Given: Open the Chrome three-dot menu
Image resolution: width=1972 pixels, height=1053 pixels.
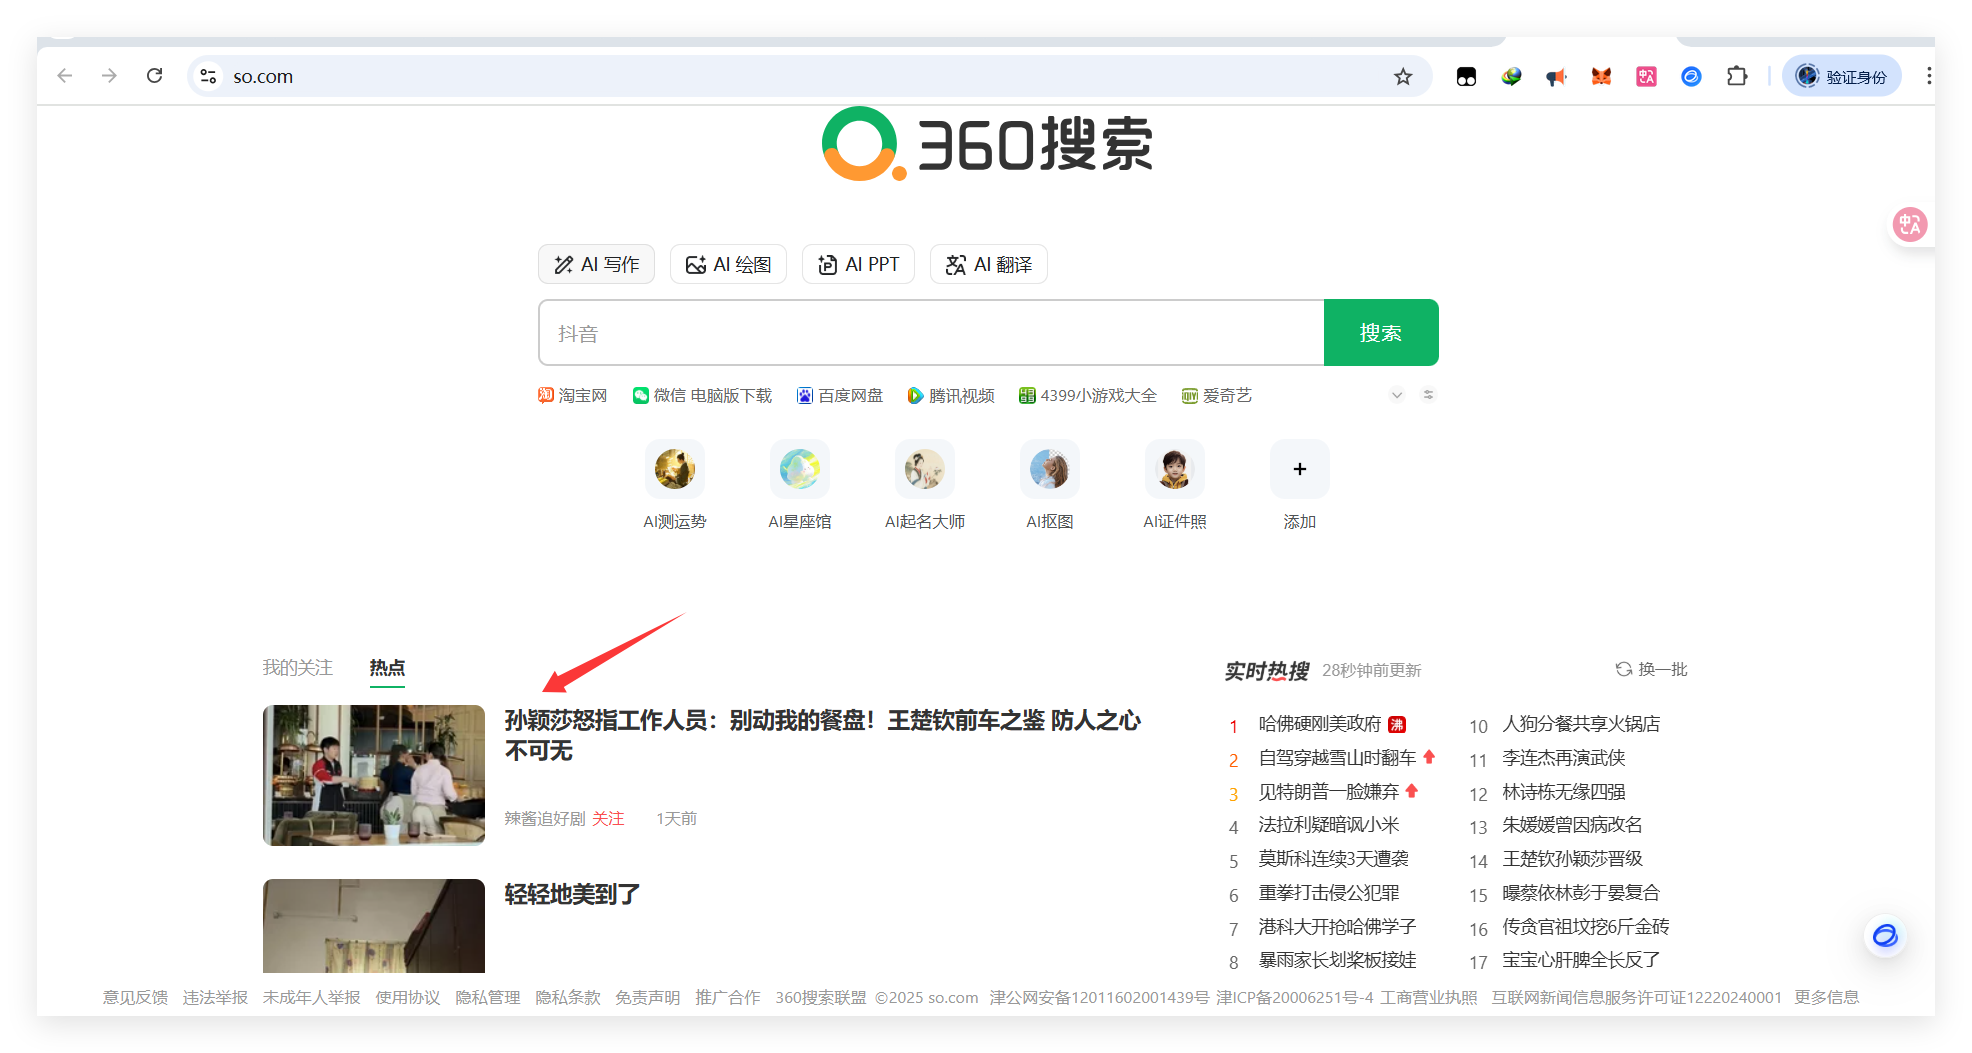Looking at the screenshot, I should coord(1928,76).
